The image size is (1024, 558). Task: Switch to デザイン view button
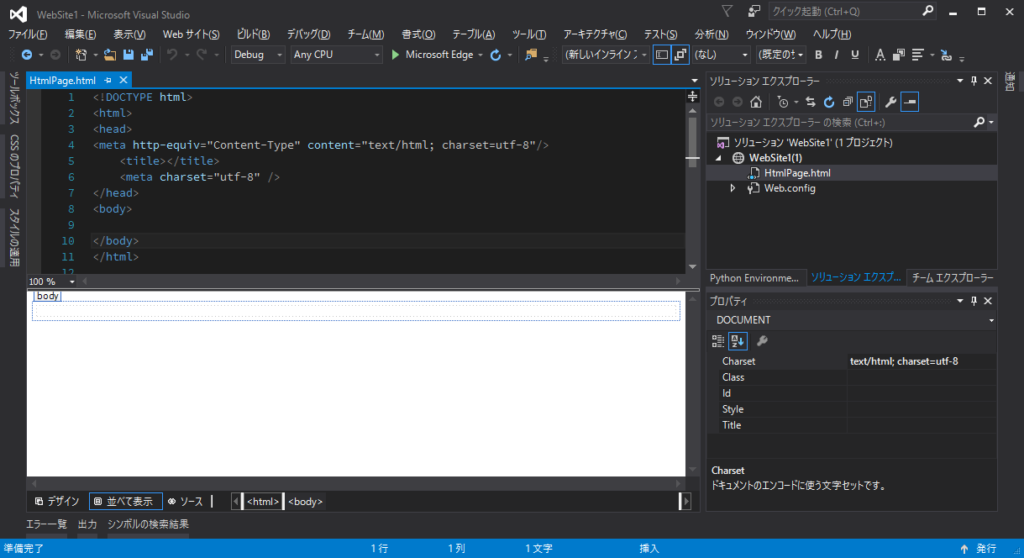[x=57, y=501]
